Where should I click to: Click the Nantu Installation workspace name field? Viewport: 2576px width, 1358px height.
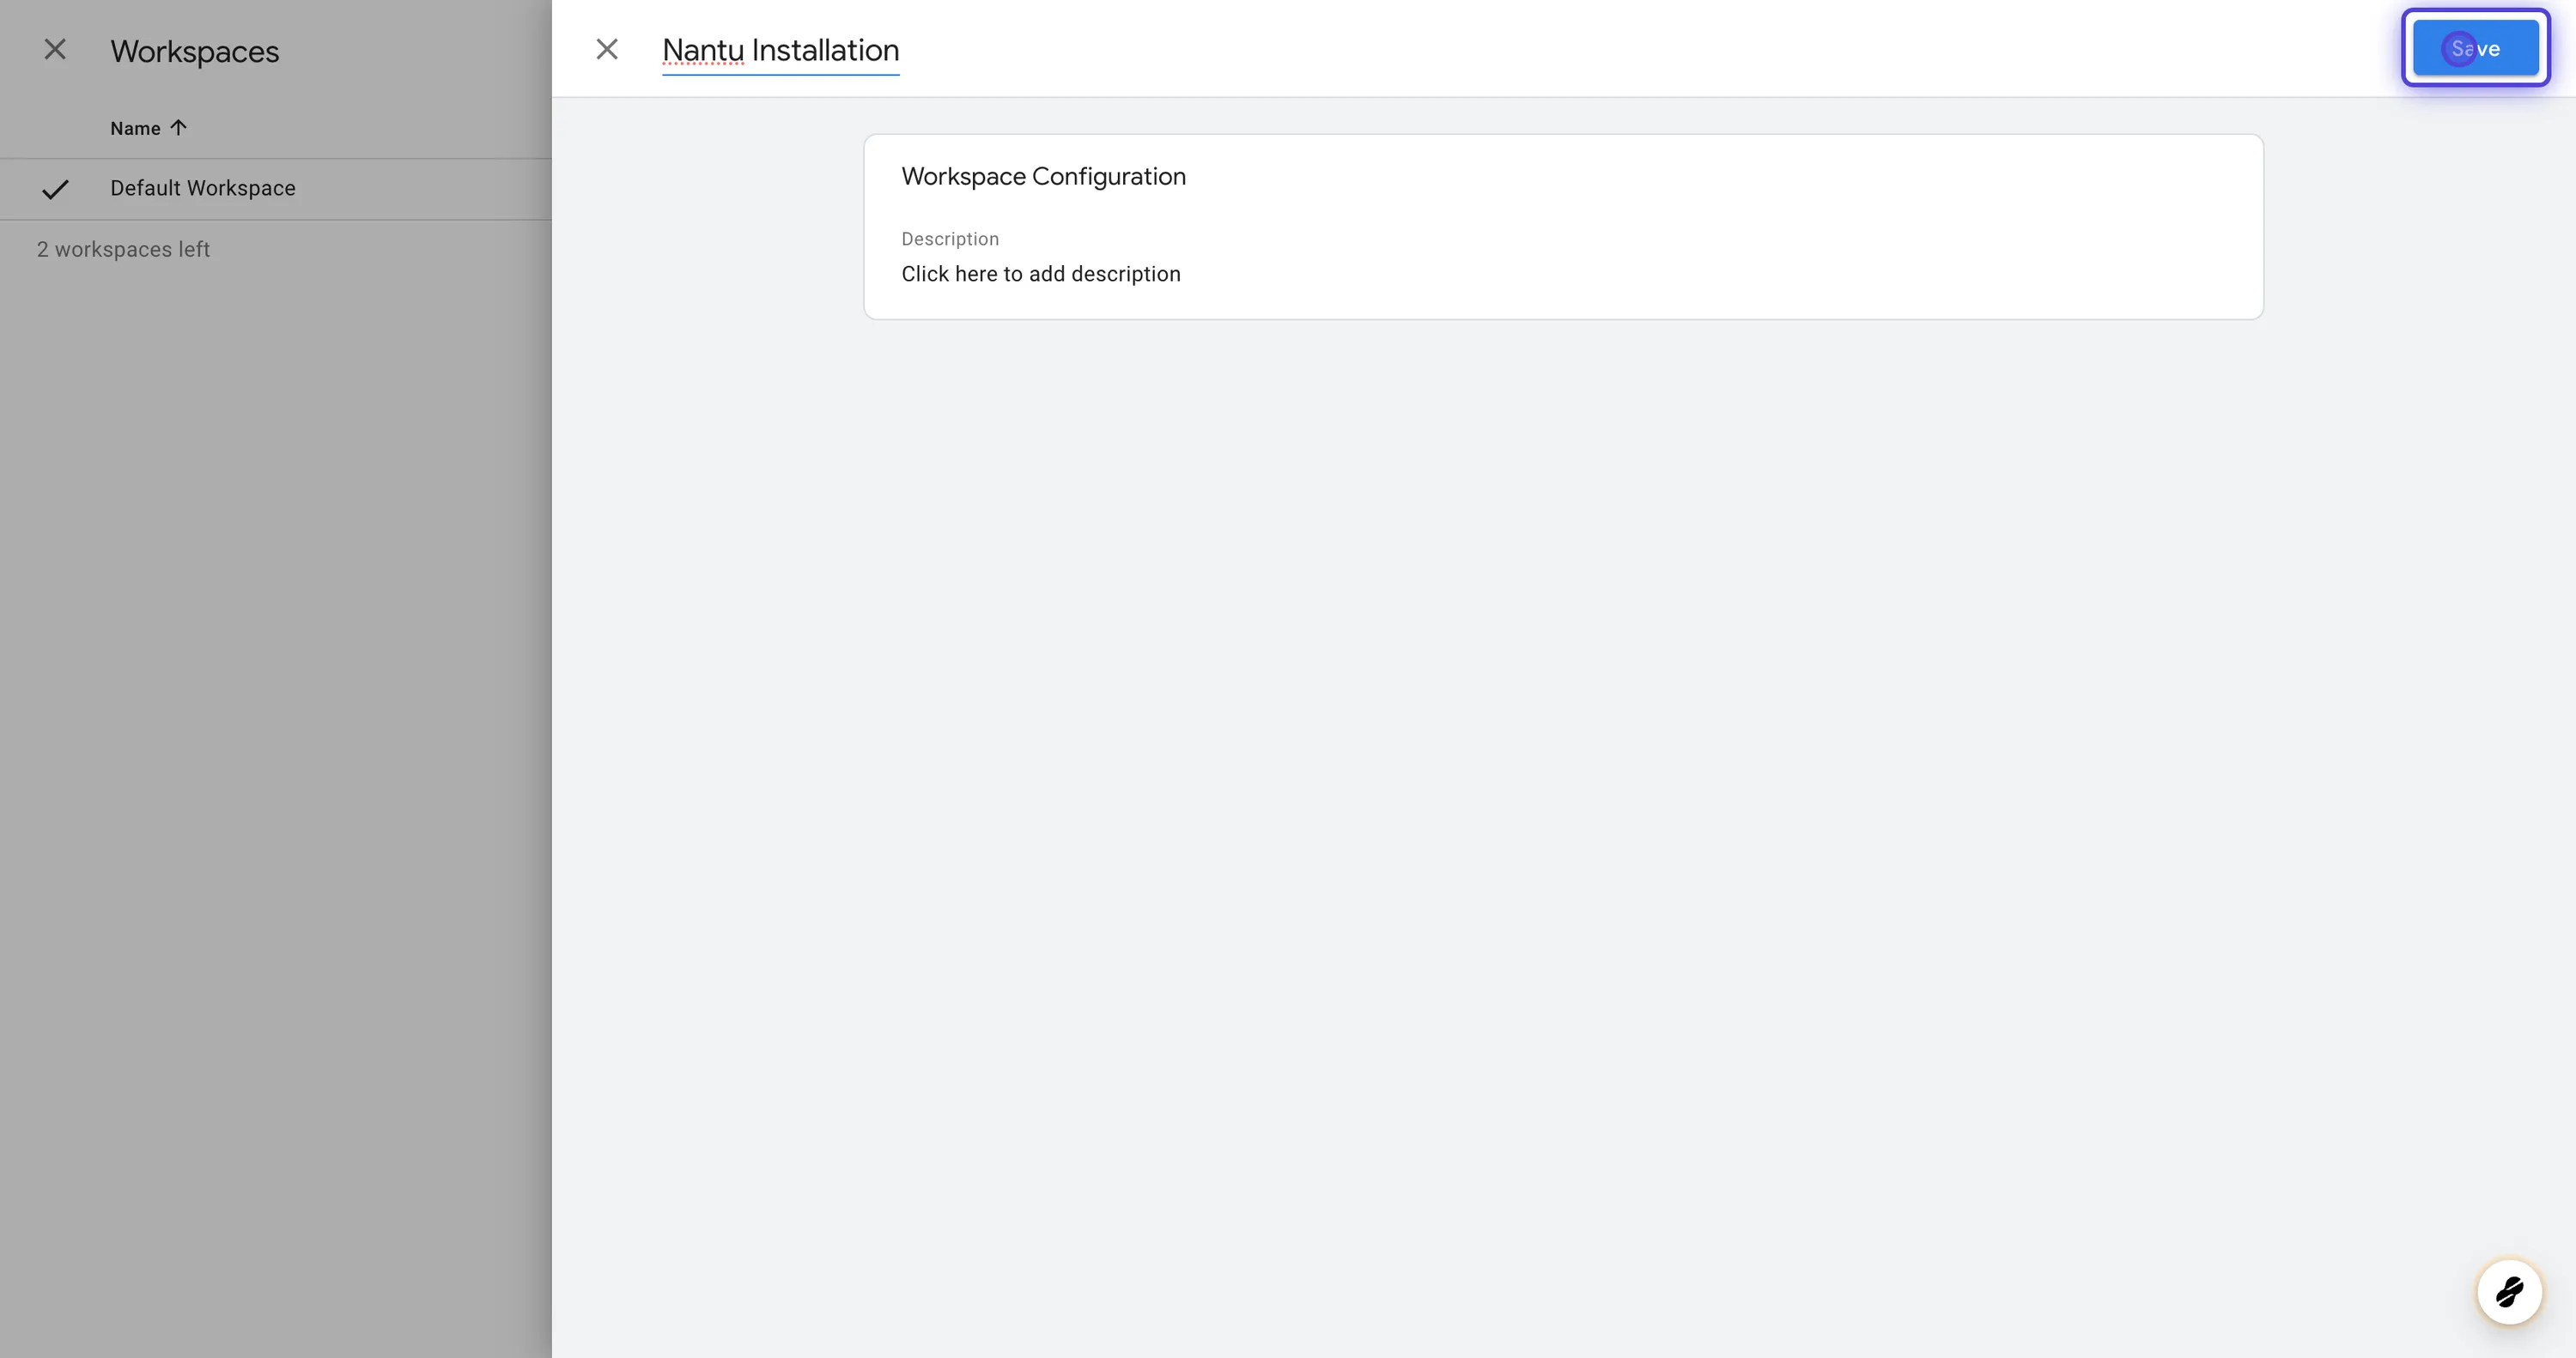(780, 50)
